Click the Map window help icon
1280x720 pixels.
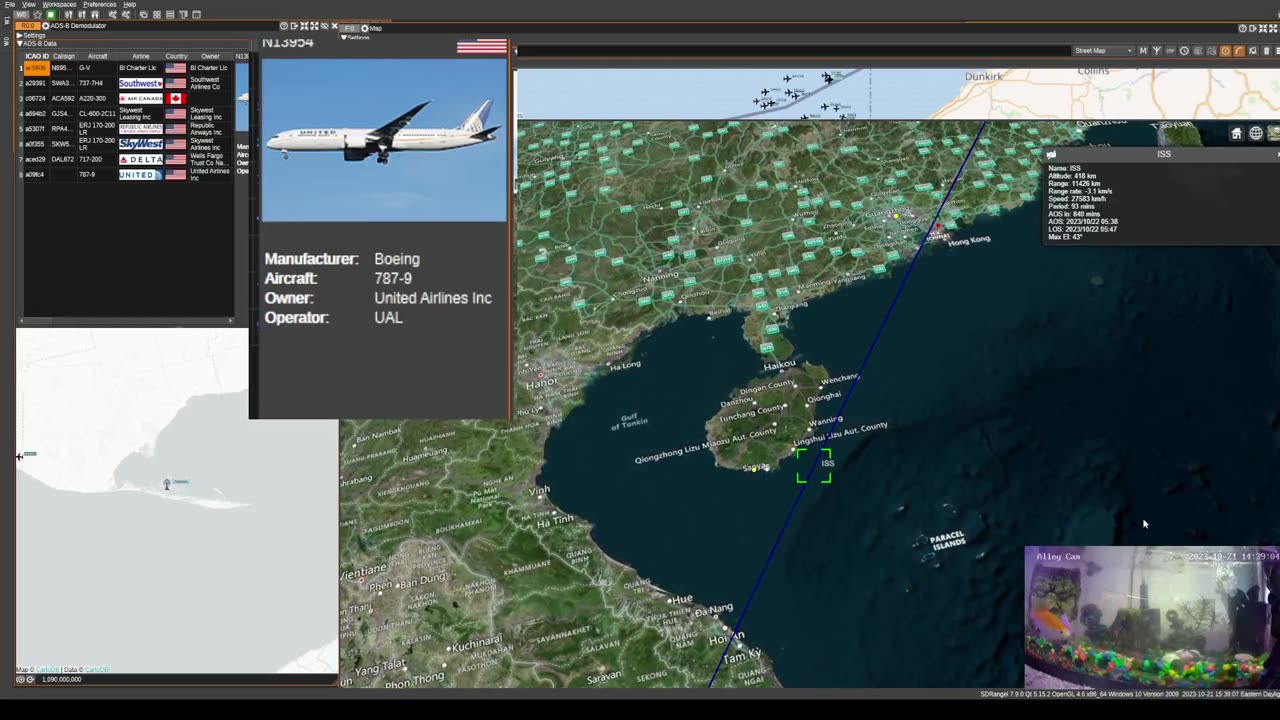pyautogui.click(x=1243, y=28)
